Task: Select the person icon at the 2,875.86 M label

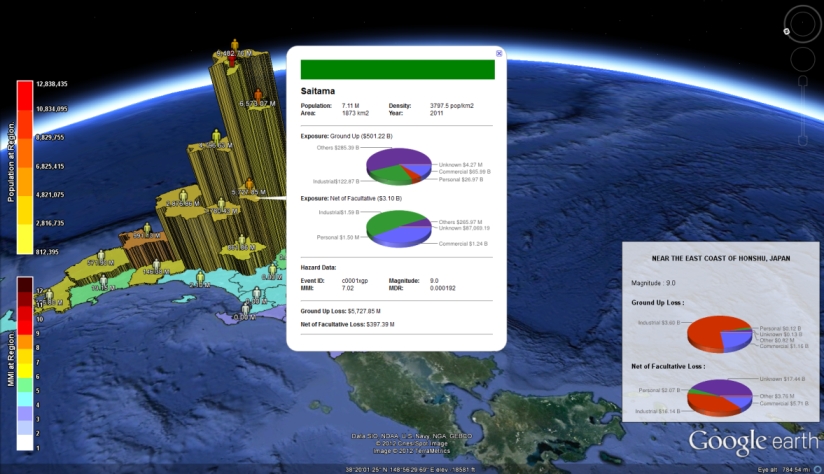Action: click(x=183, y=196)
